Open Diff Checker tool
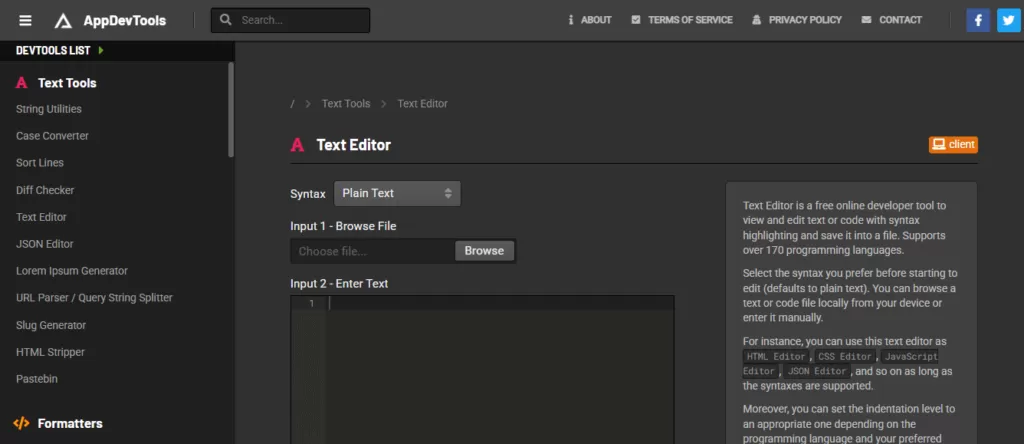This screenshot has width=1024, height=444. click(45, 190)
